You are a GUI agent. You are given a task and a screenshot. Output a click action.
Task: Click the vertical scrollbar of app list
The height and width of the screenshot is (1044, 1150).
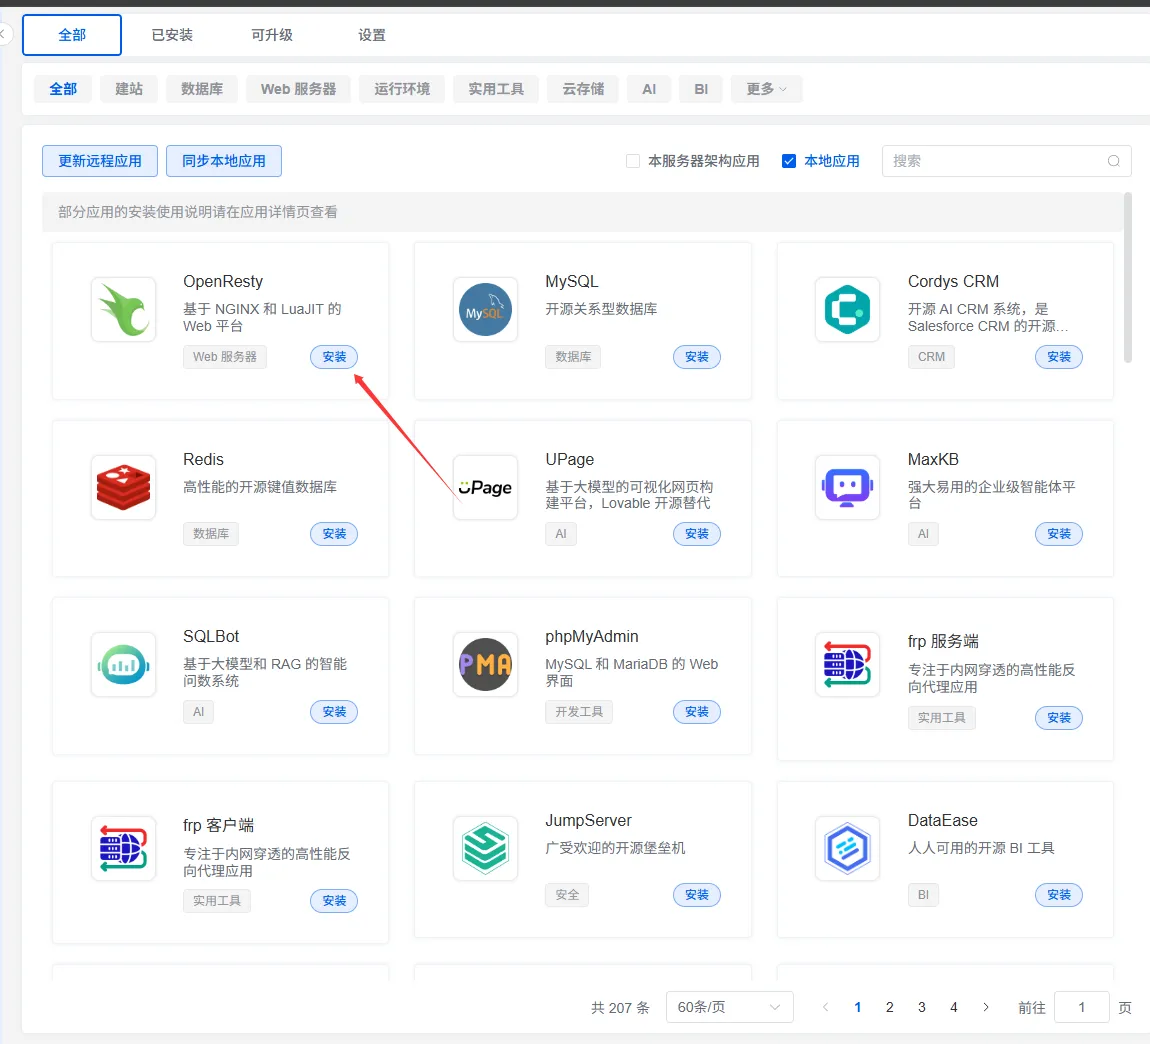coord(1128,278)
